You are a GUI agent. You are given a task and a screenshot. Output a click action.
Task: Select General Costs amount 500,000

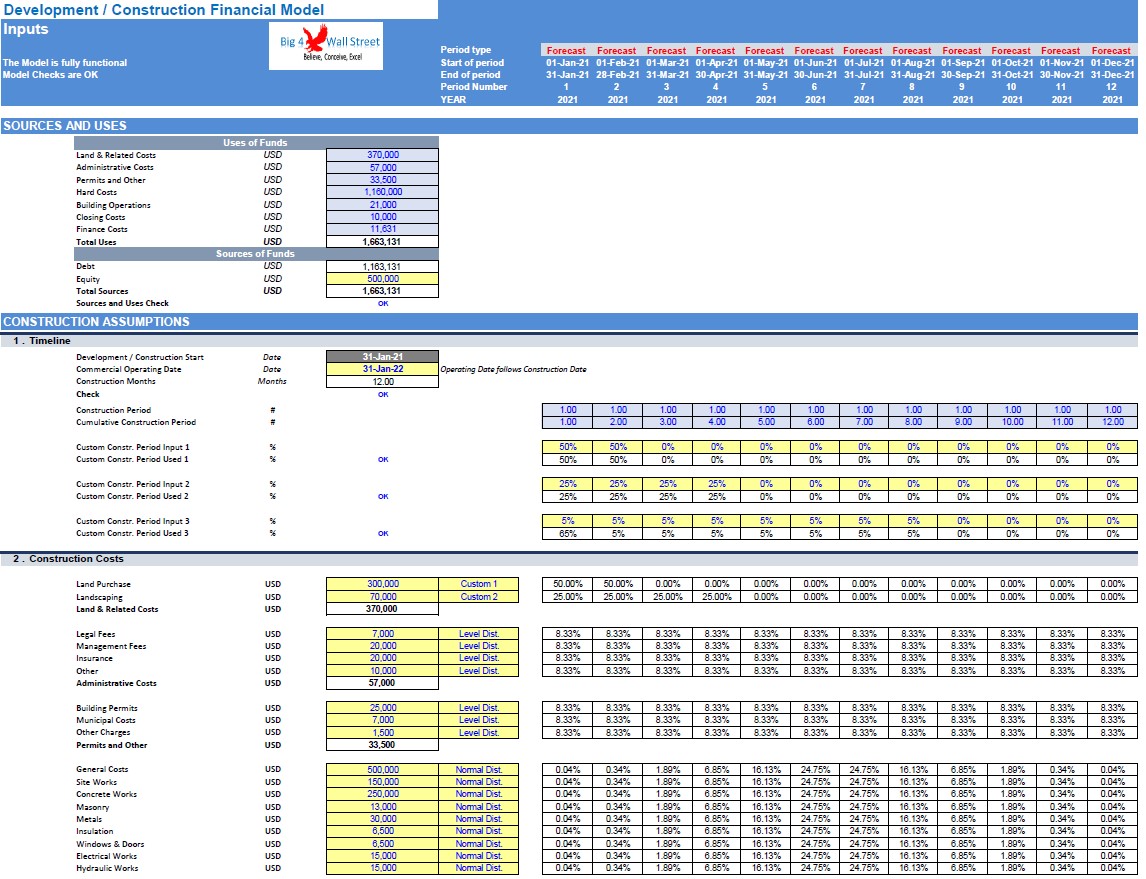(382, 769)
